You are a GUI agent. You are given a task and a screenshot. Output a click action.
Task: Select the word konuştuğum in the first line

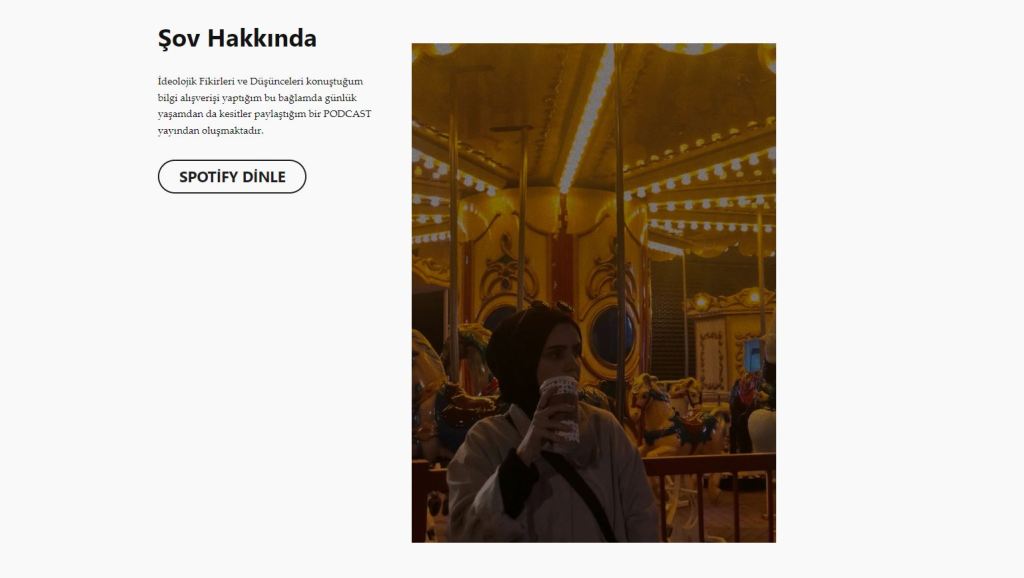[334, 82]
